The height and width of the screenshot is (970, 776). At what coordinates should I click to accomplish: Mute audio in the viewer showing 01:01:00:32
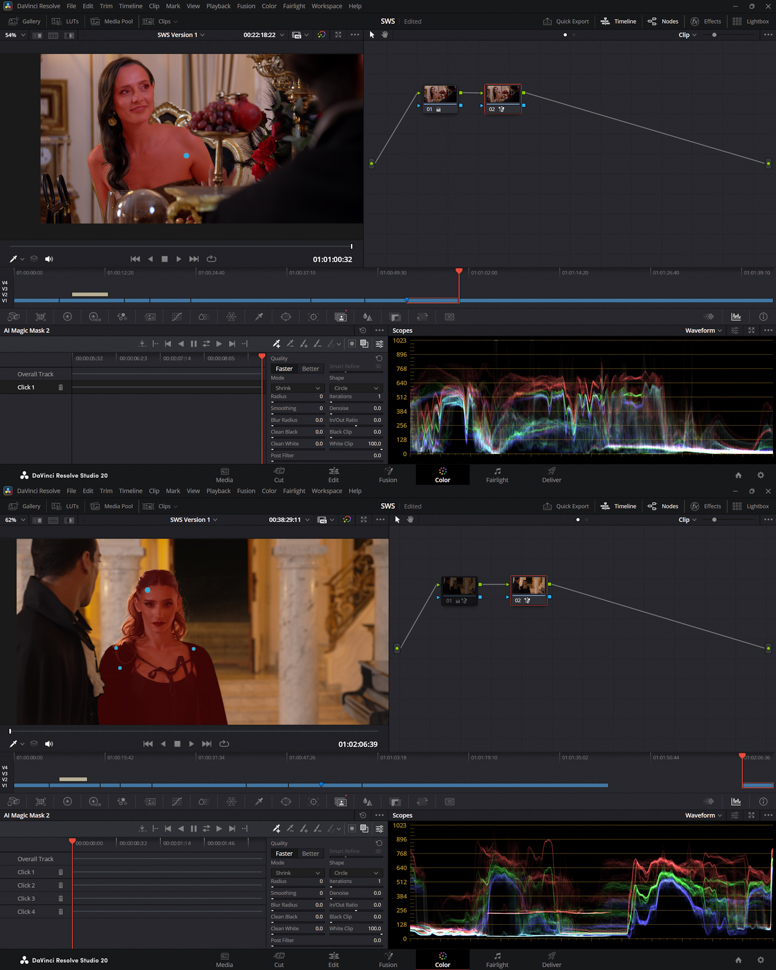tap(49, 259)
